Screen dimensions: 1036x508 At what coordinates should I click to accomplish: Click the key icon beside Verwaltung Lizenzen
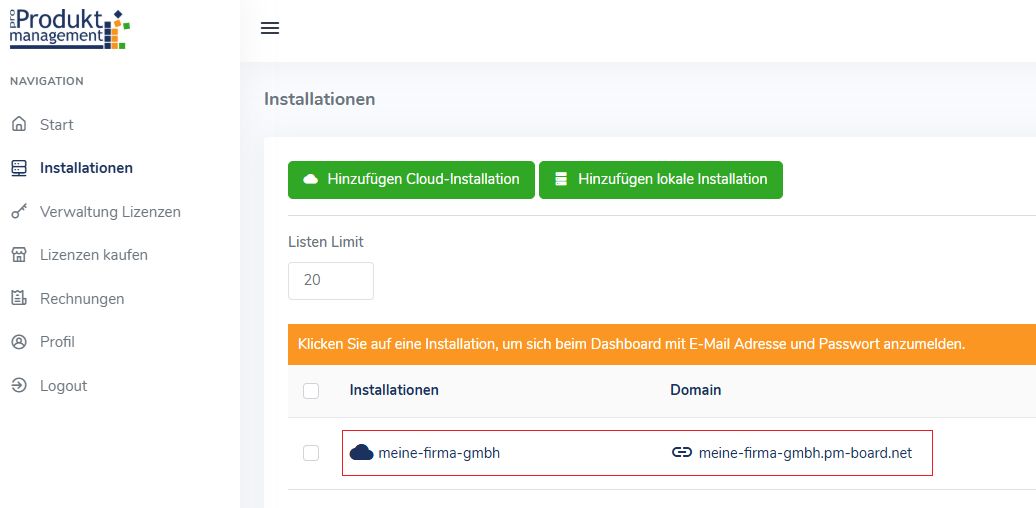(19, 212)
